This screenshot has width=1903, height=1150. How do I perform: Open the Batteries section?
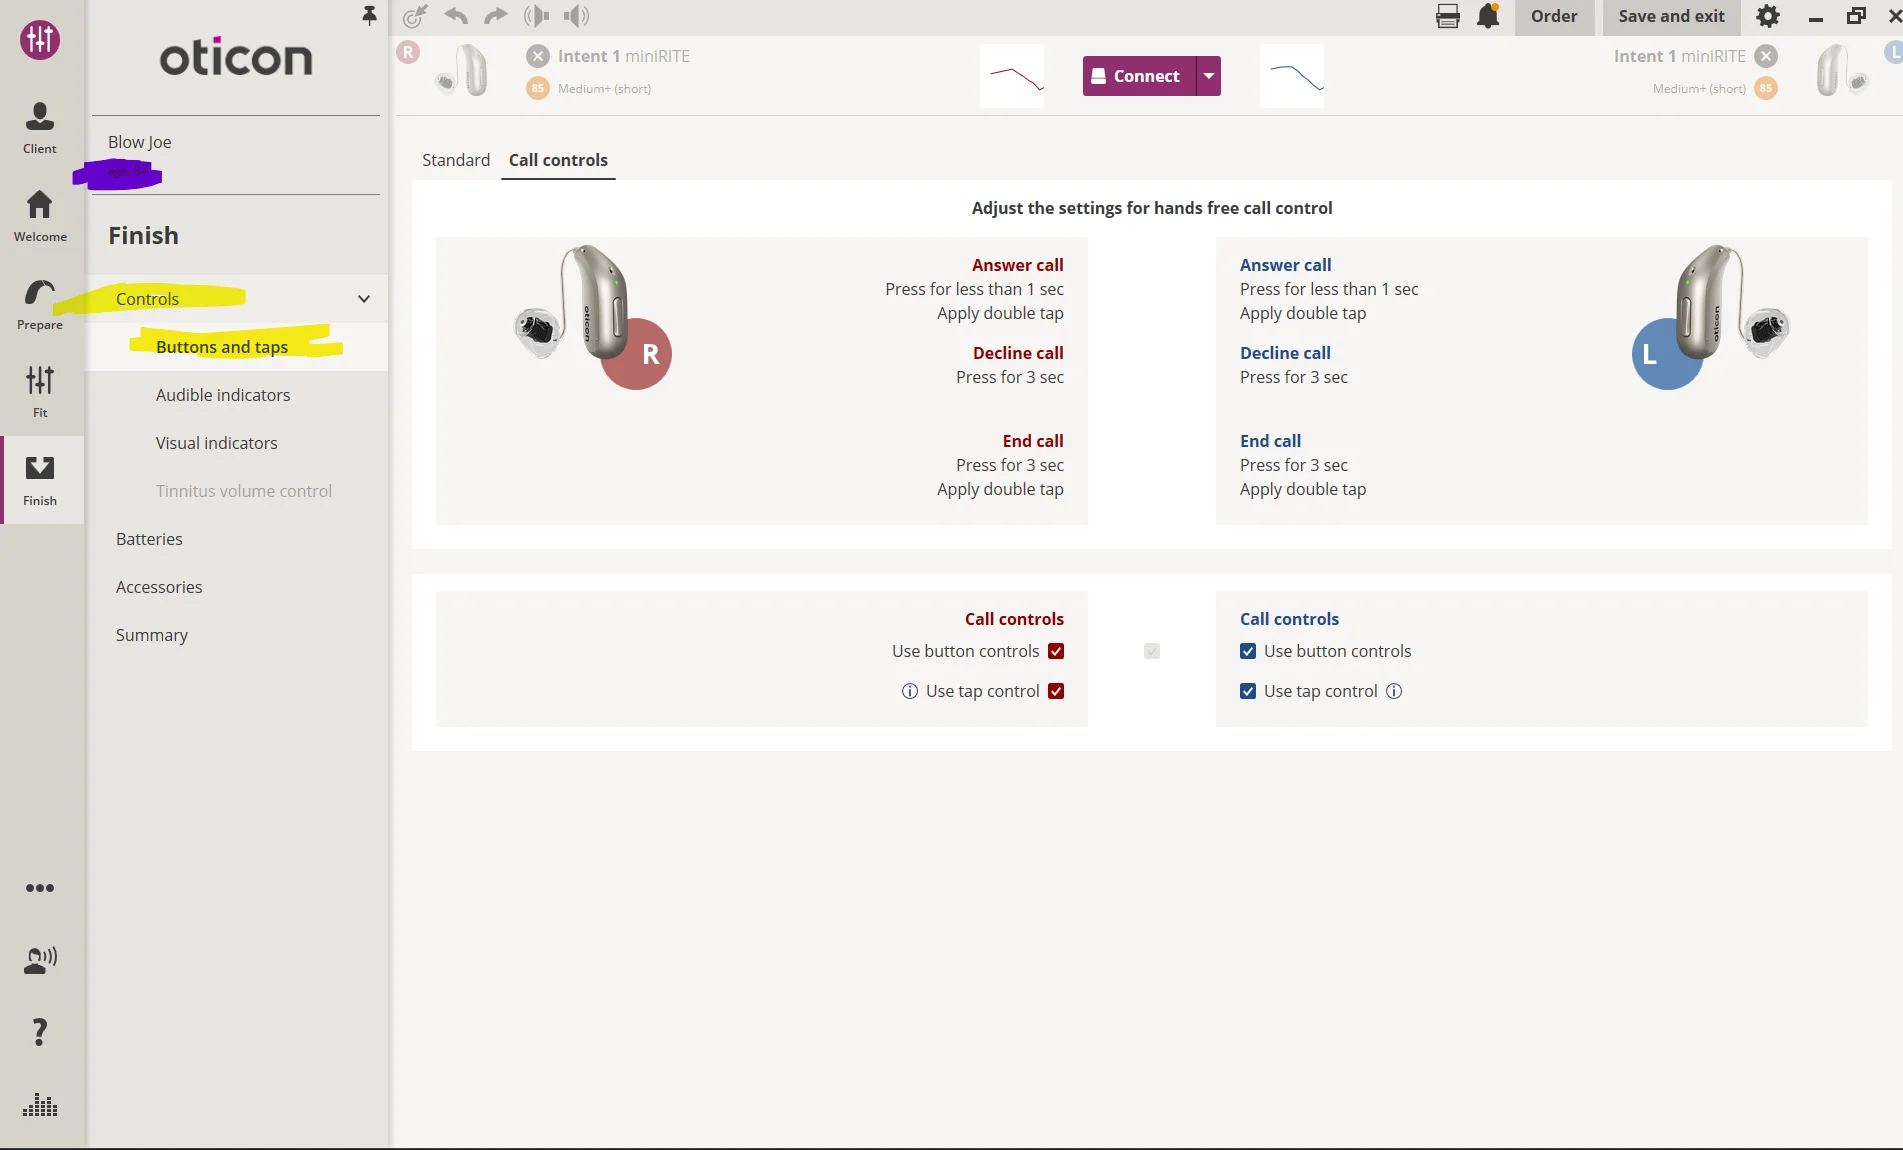click(x=149, y=539)
